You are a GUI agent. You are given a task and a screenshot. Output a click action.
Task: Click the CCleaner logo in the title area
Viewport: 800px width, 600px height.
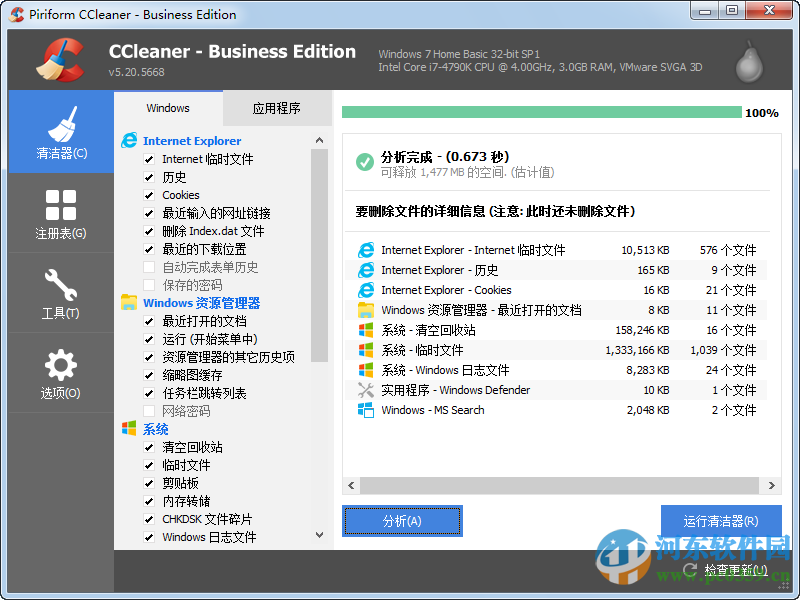point(58,58)
